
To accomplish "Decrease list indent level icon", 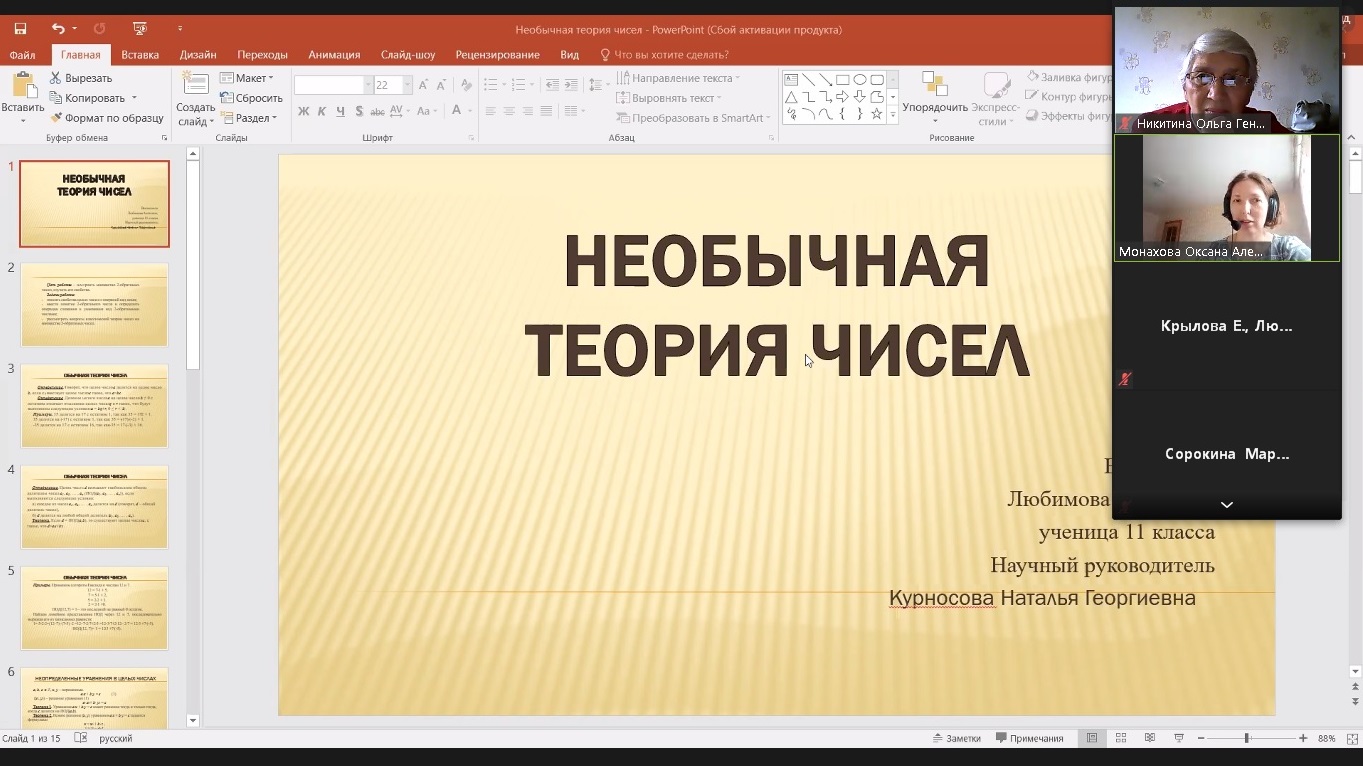I will tap(552, 85).
